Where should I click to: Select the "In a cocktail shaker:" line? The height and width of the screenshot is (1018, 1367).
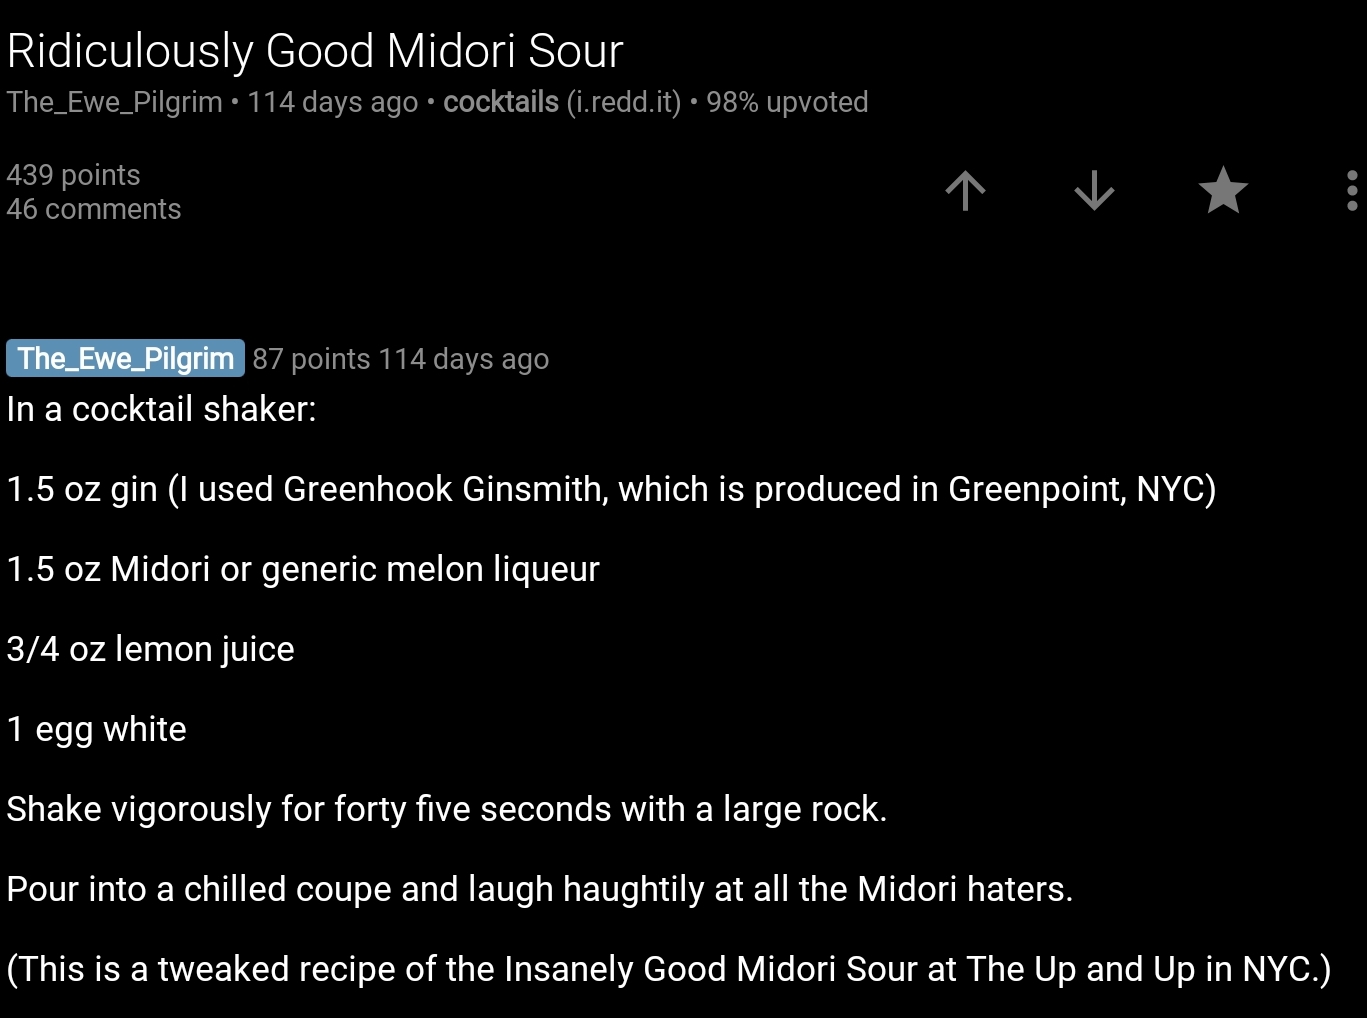161,409
